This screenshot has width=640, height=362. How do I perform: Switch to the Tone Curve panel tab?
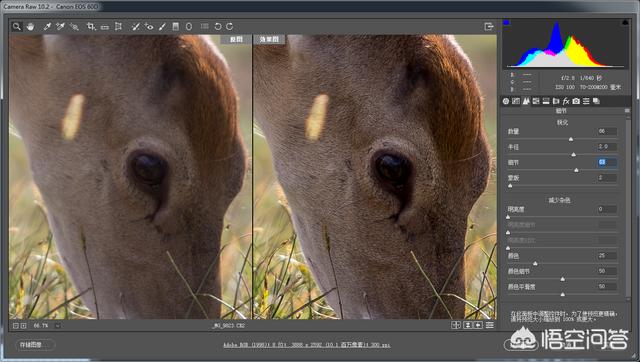point(516,101)
